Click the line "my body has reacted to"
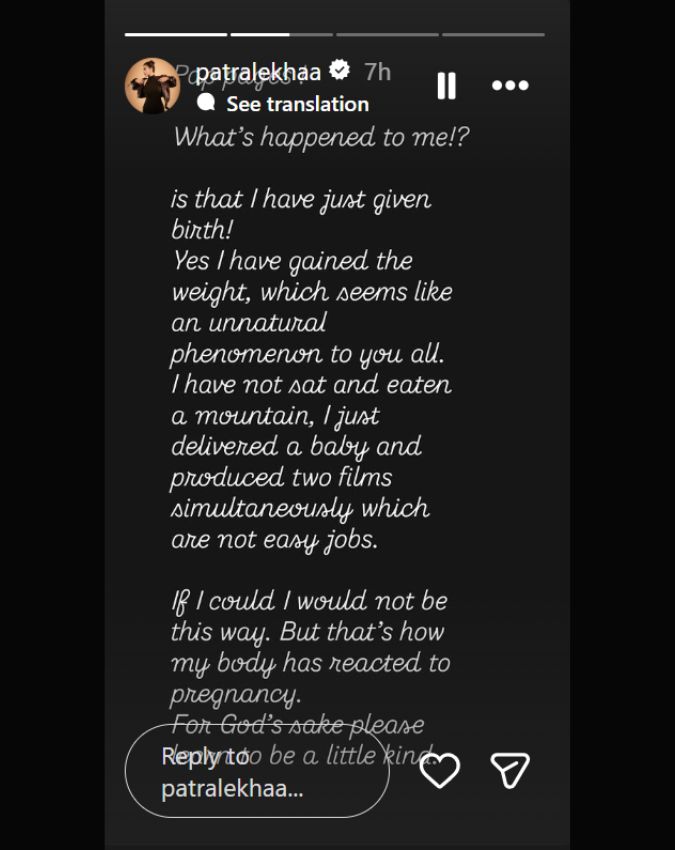The image size is (675, 850). [x=310, y=663]
